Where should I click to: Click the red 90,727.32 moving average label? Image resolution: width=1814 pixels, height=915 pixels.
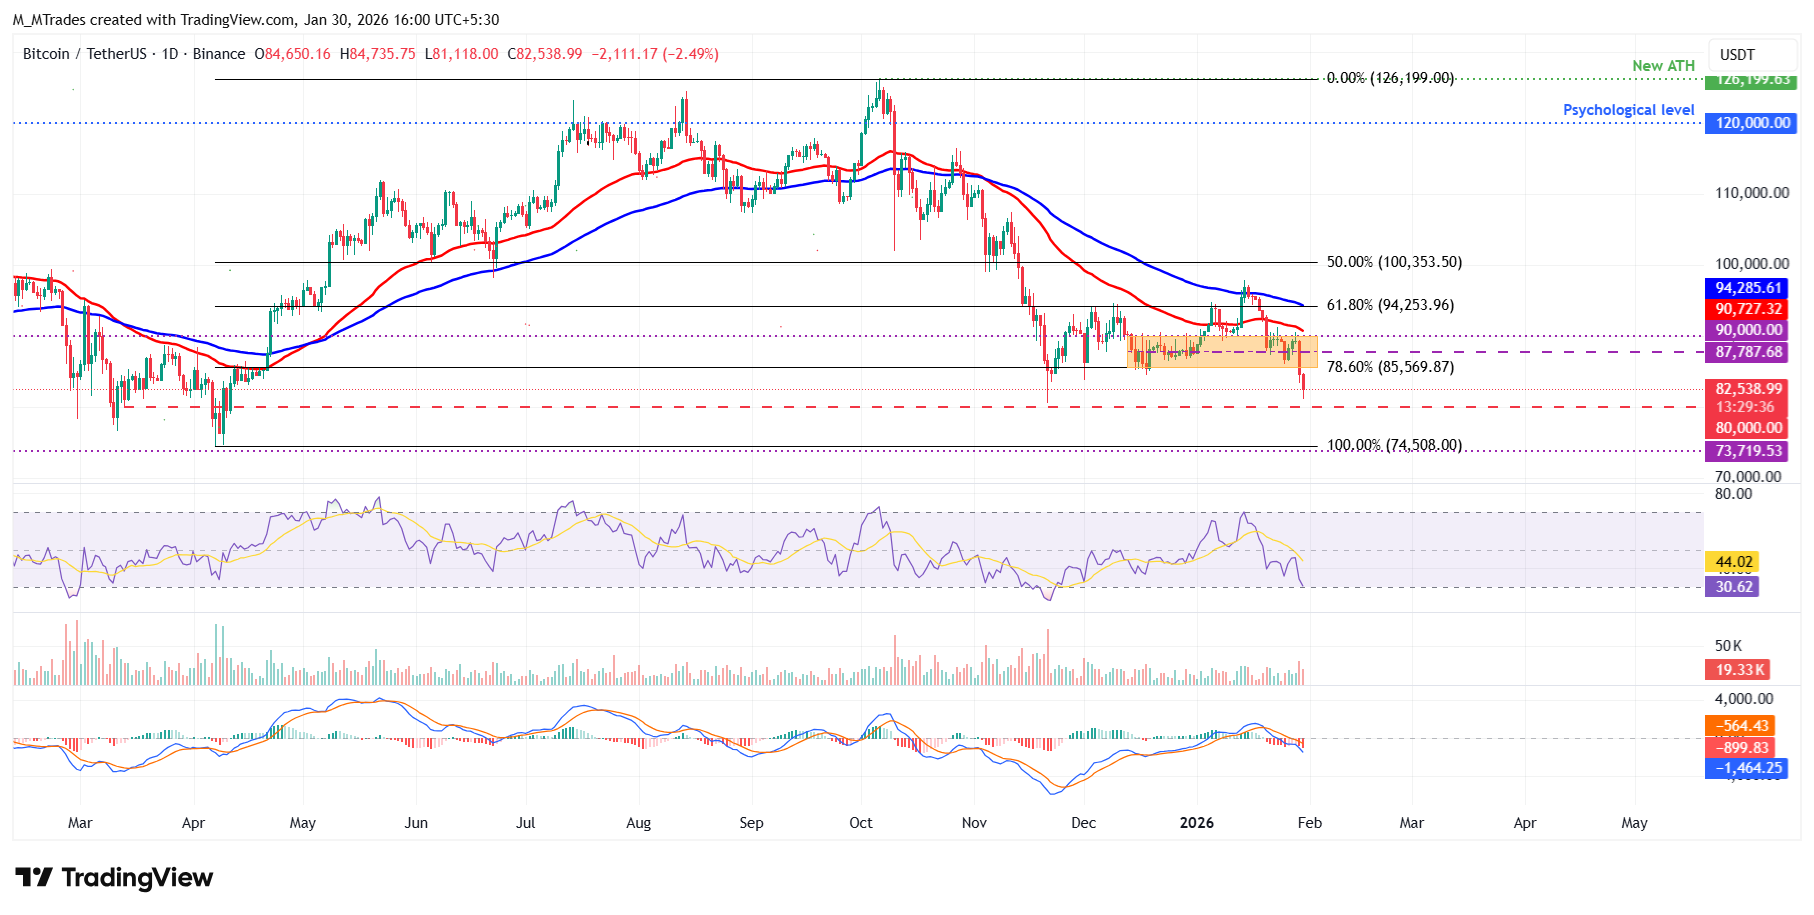pyautogui.click(x=1748, y=309)
